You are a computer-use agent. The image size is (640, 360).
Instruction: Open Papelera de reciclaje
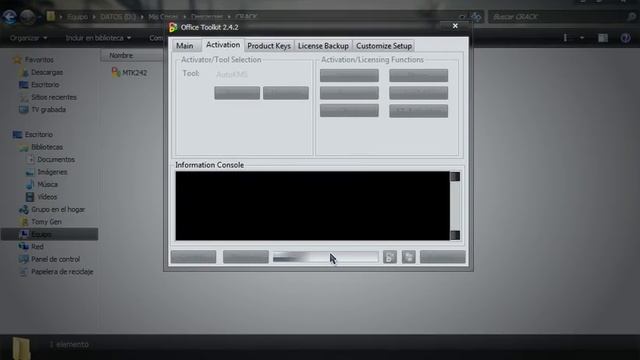pos(62,271)
